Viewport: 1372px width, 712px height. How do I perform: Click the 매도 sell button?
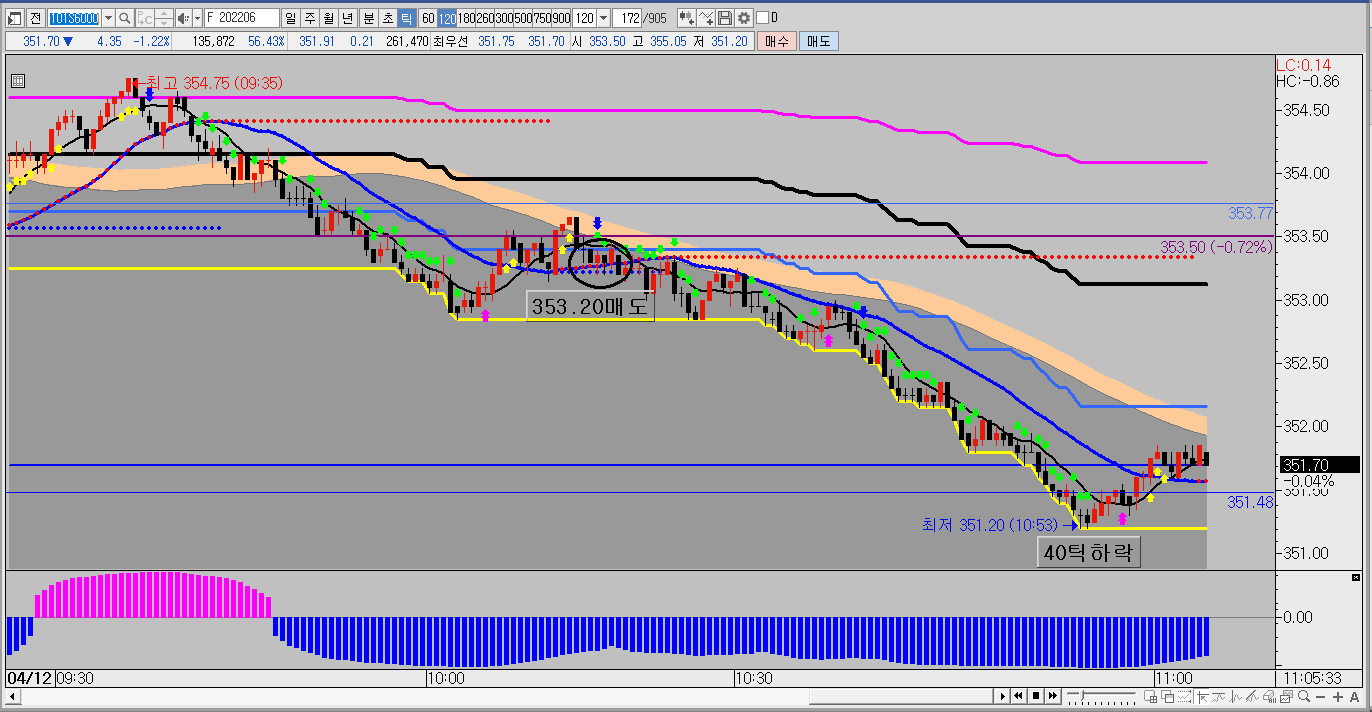tap(819, 41)
